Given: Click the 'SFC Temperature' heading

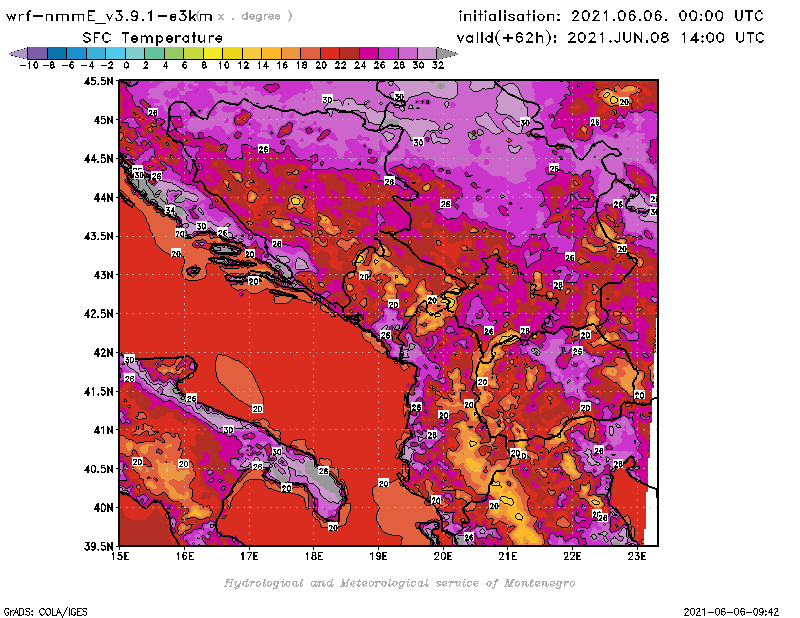Looking at the screenshot, I should (153, 38).
